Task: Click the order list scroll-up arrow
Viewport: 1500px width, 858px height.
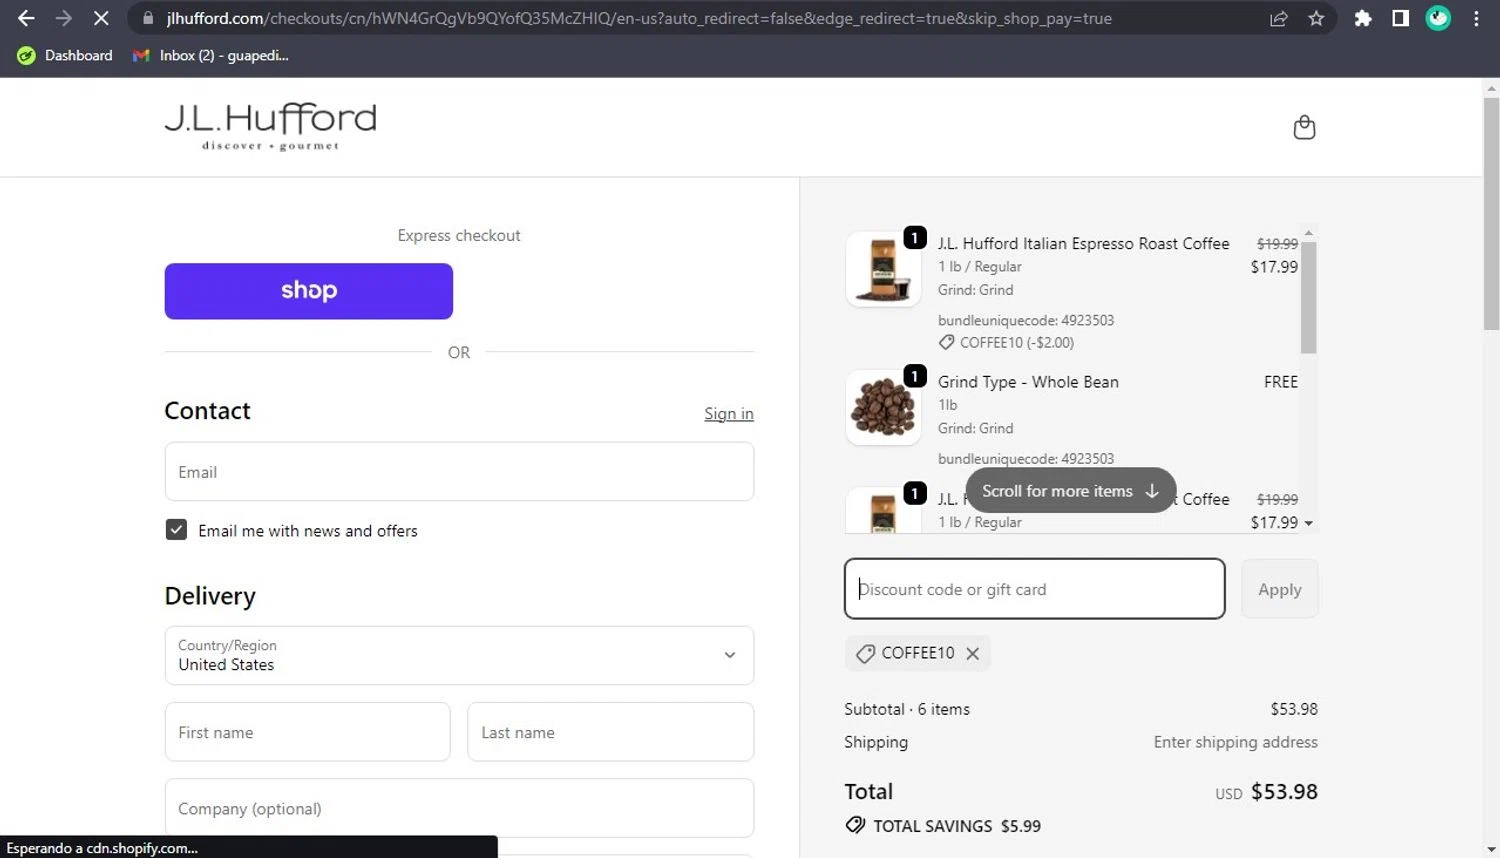Action: [x=1308, y=233]
